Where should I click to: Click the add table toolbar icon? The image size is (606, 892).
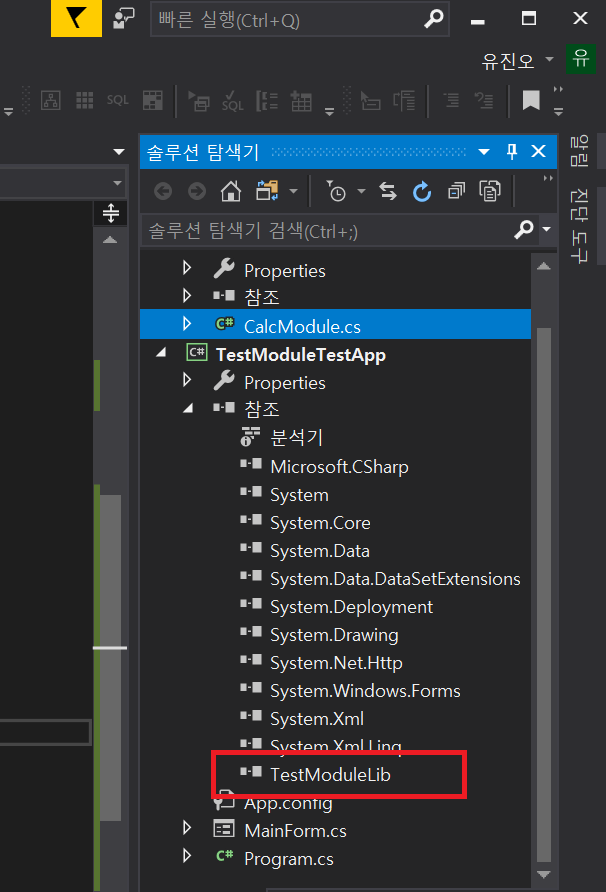301,101
